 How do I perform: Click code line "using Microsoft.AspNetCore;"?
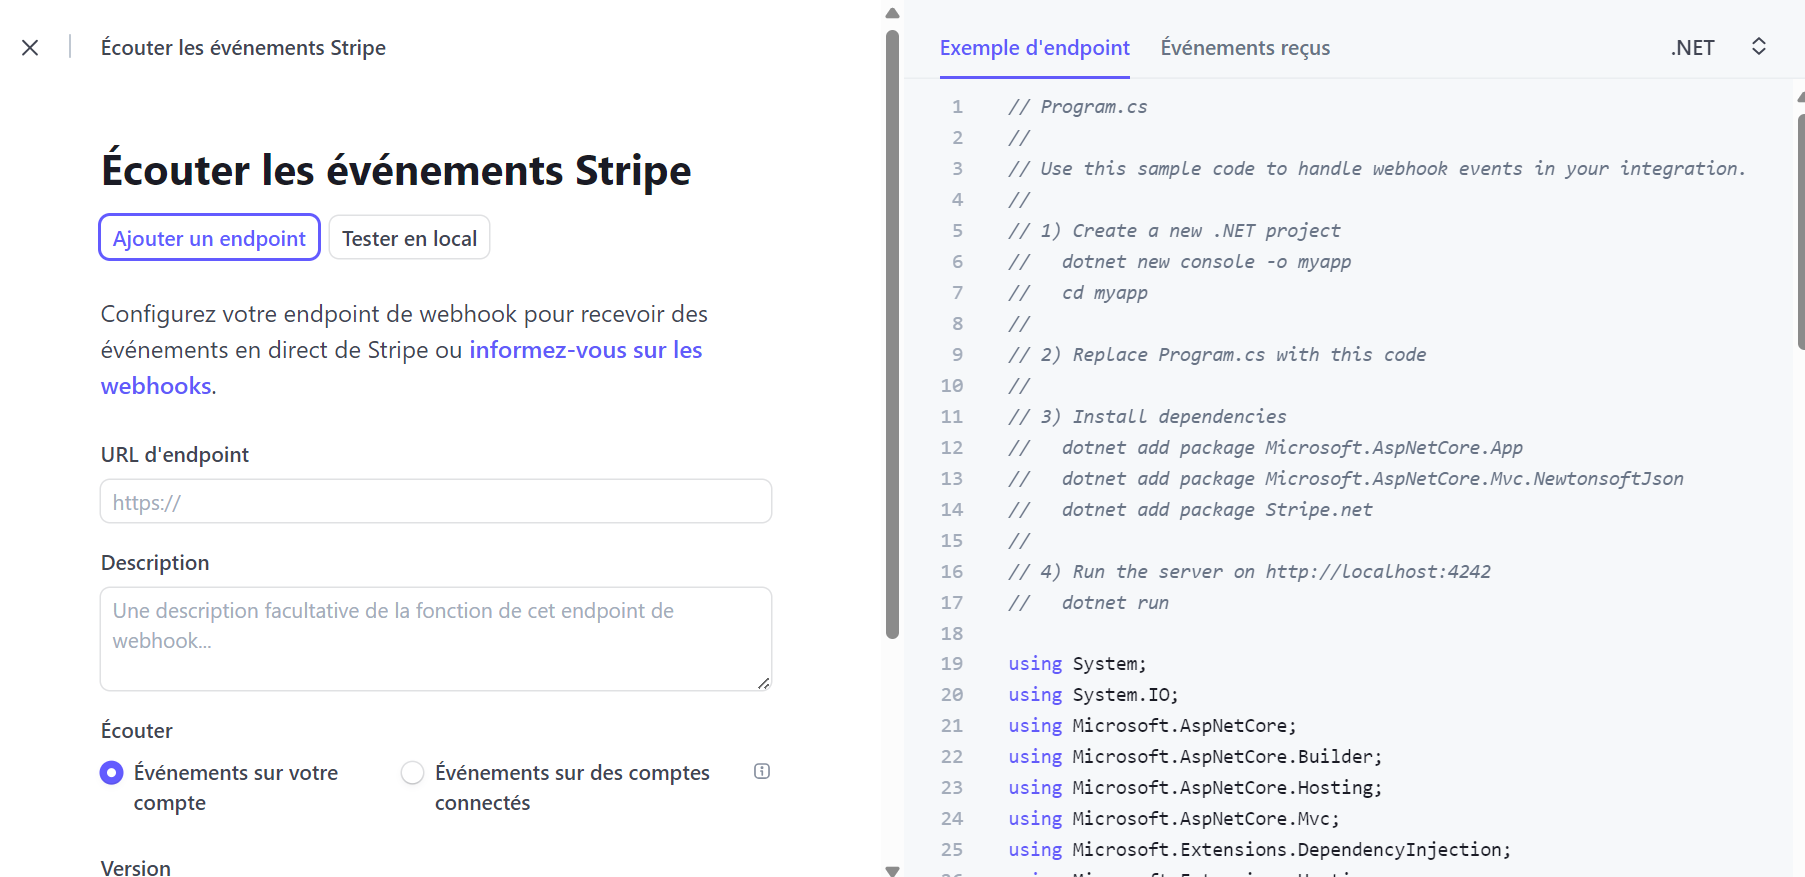[x=1152, y=726]
